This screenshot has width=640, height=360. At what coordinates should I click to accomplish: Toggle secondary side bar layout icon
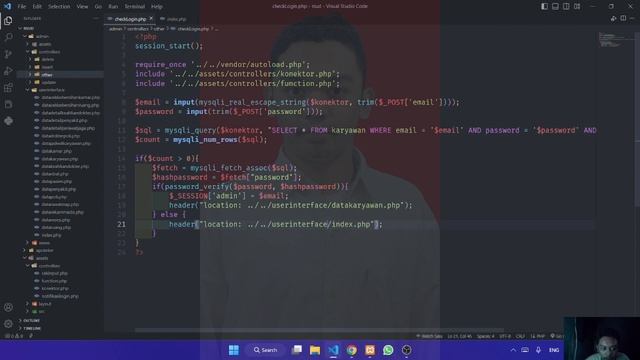pyautogui.click(x=566, y=6)
